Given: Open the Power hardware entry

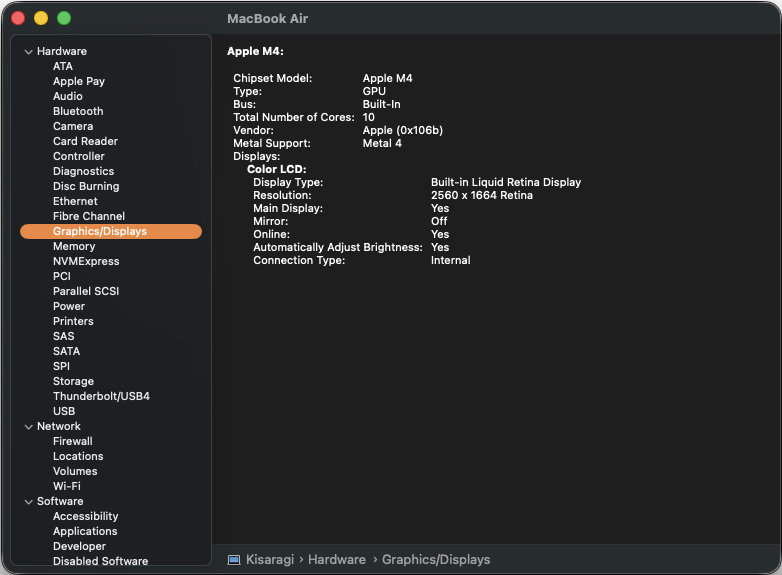Looking at the screenshot, I should click(69, 306).
